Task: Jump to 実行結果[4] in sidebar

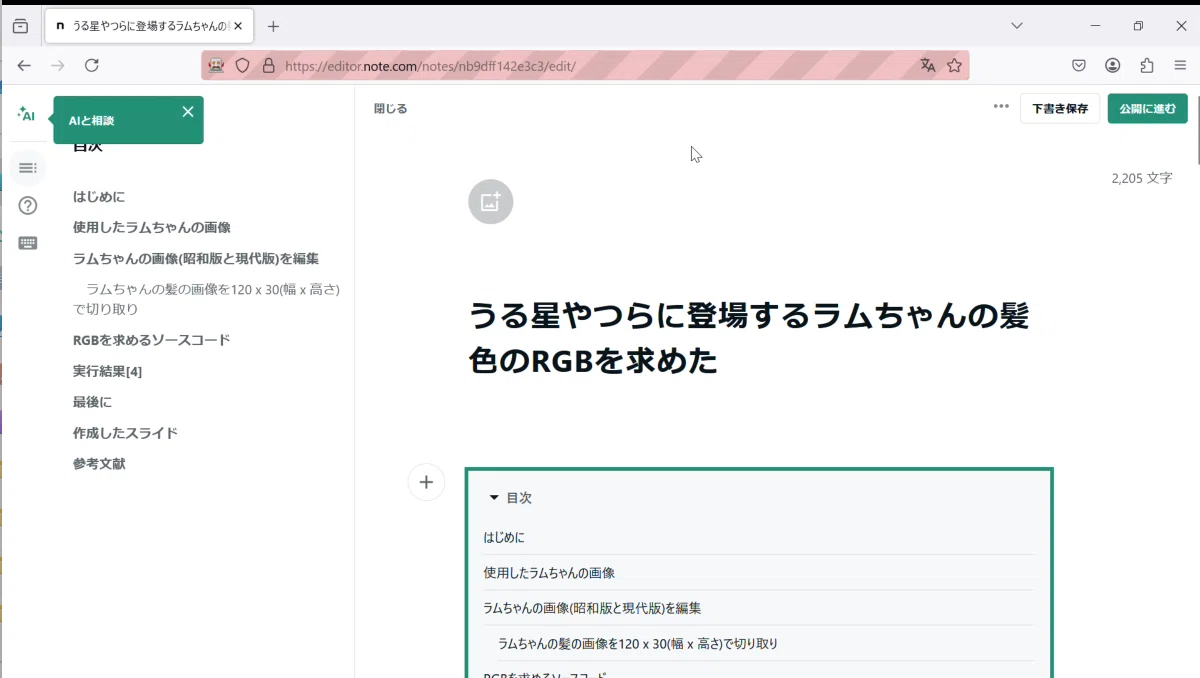Action: point(108,371)
